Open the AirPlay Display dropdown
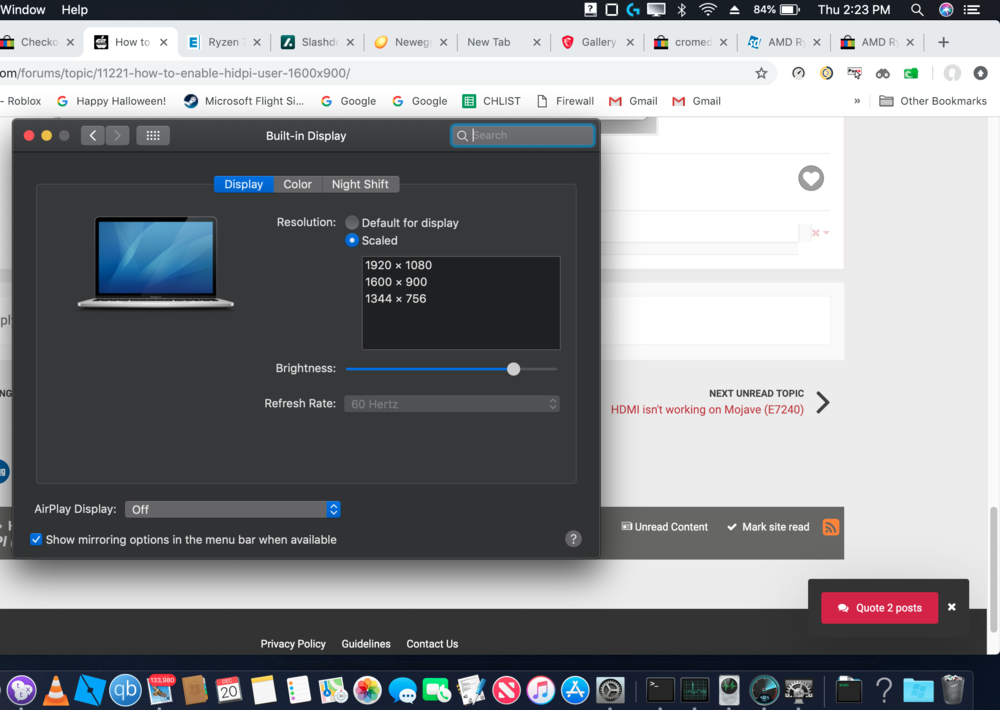The height and width of the screenshot is (710, 1000). click(x=232, y=510)
